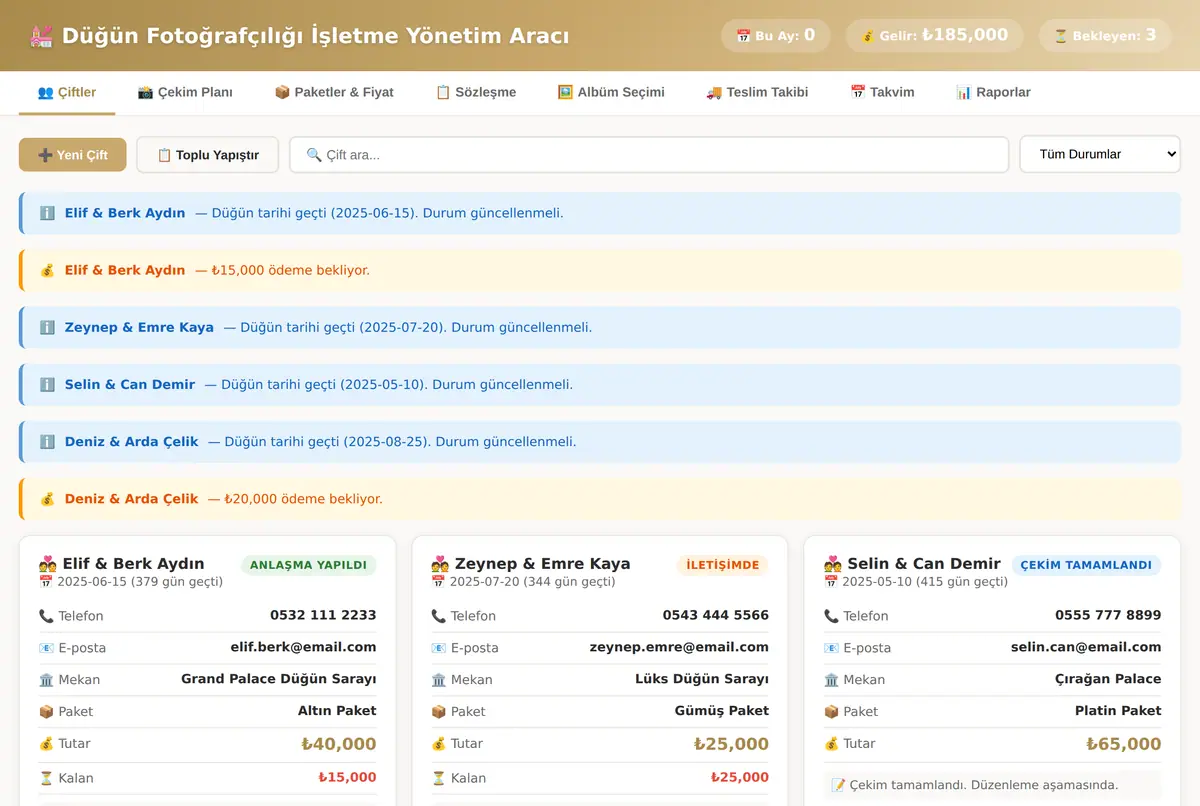Switch to the Takvim tab

[x=882, y=92]
